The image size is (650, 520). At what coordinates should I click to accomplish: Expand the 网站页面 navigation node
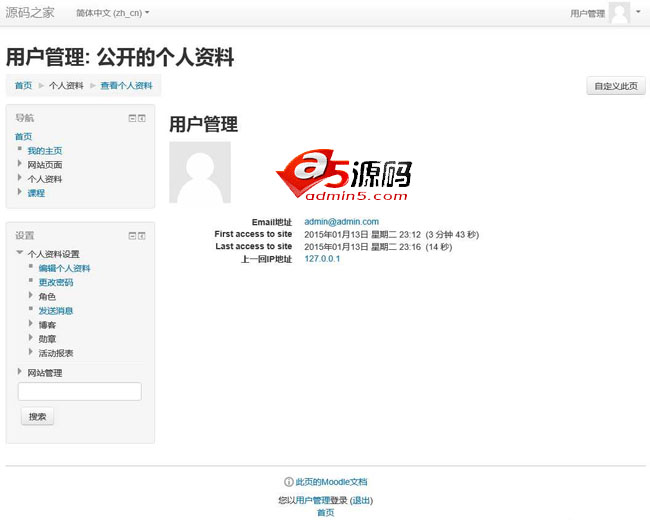(x=19, y=164)
